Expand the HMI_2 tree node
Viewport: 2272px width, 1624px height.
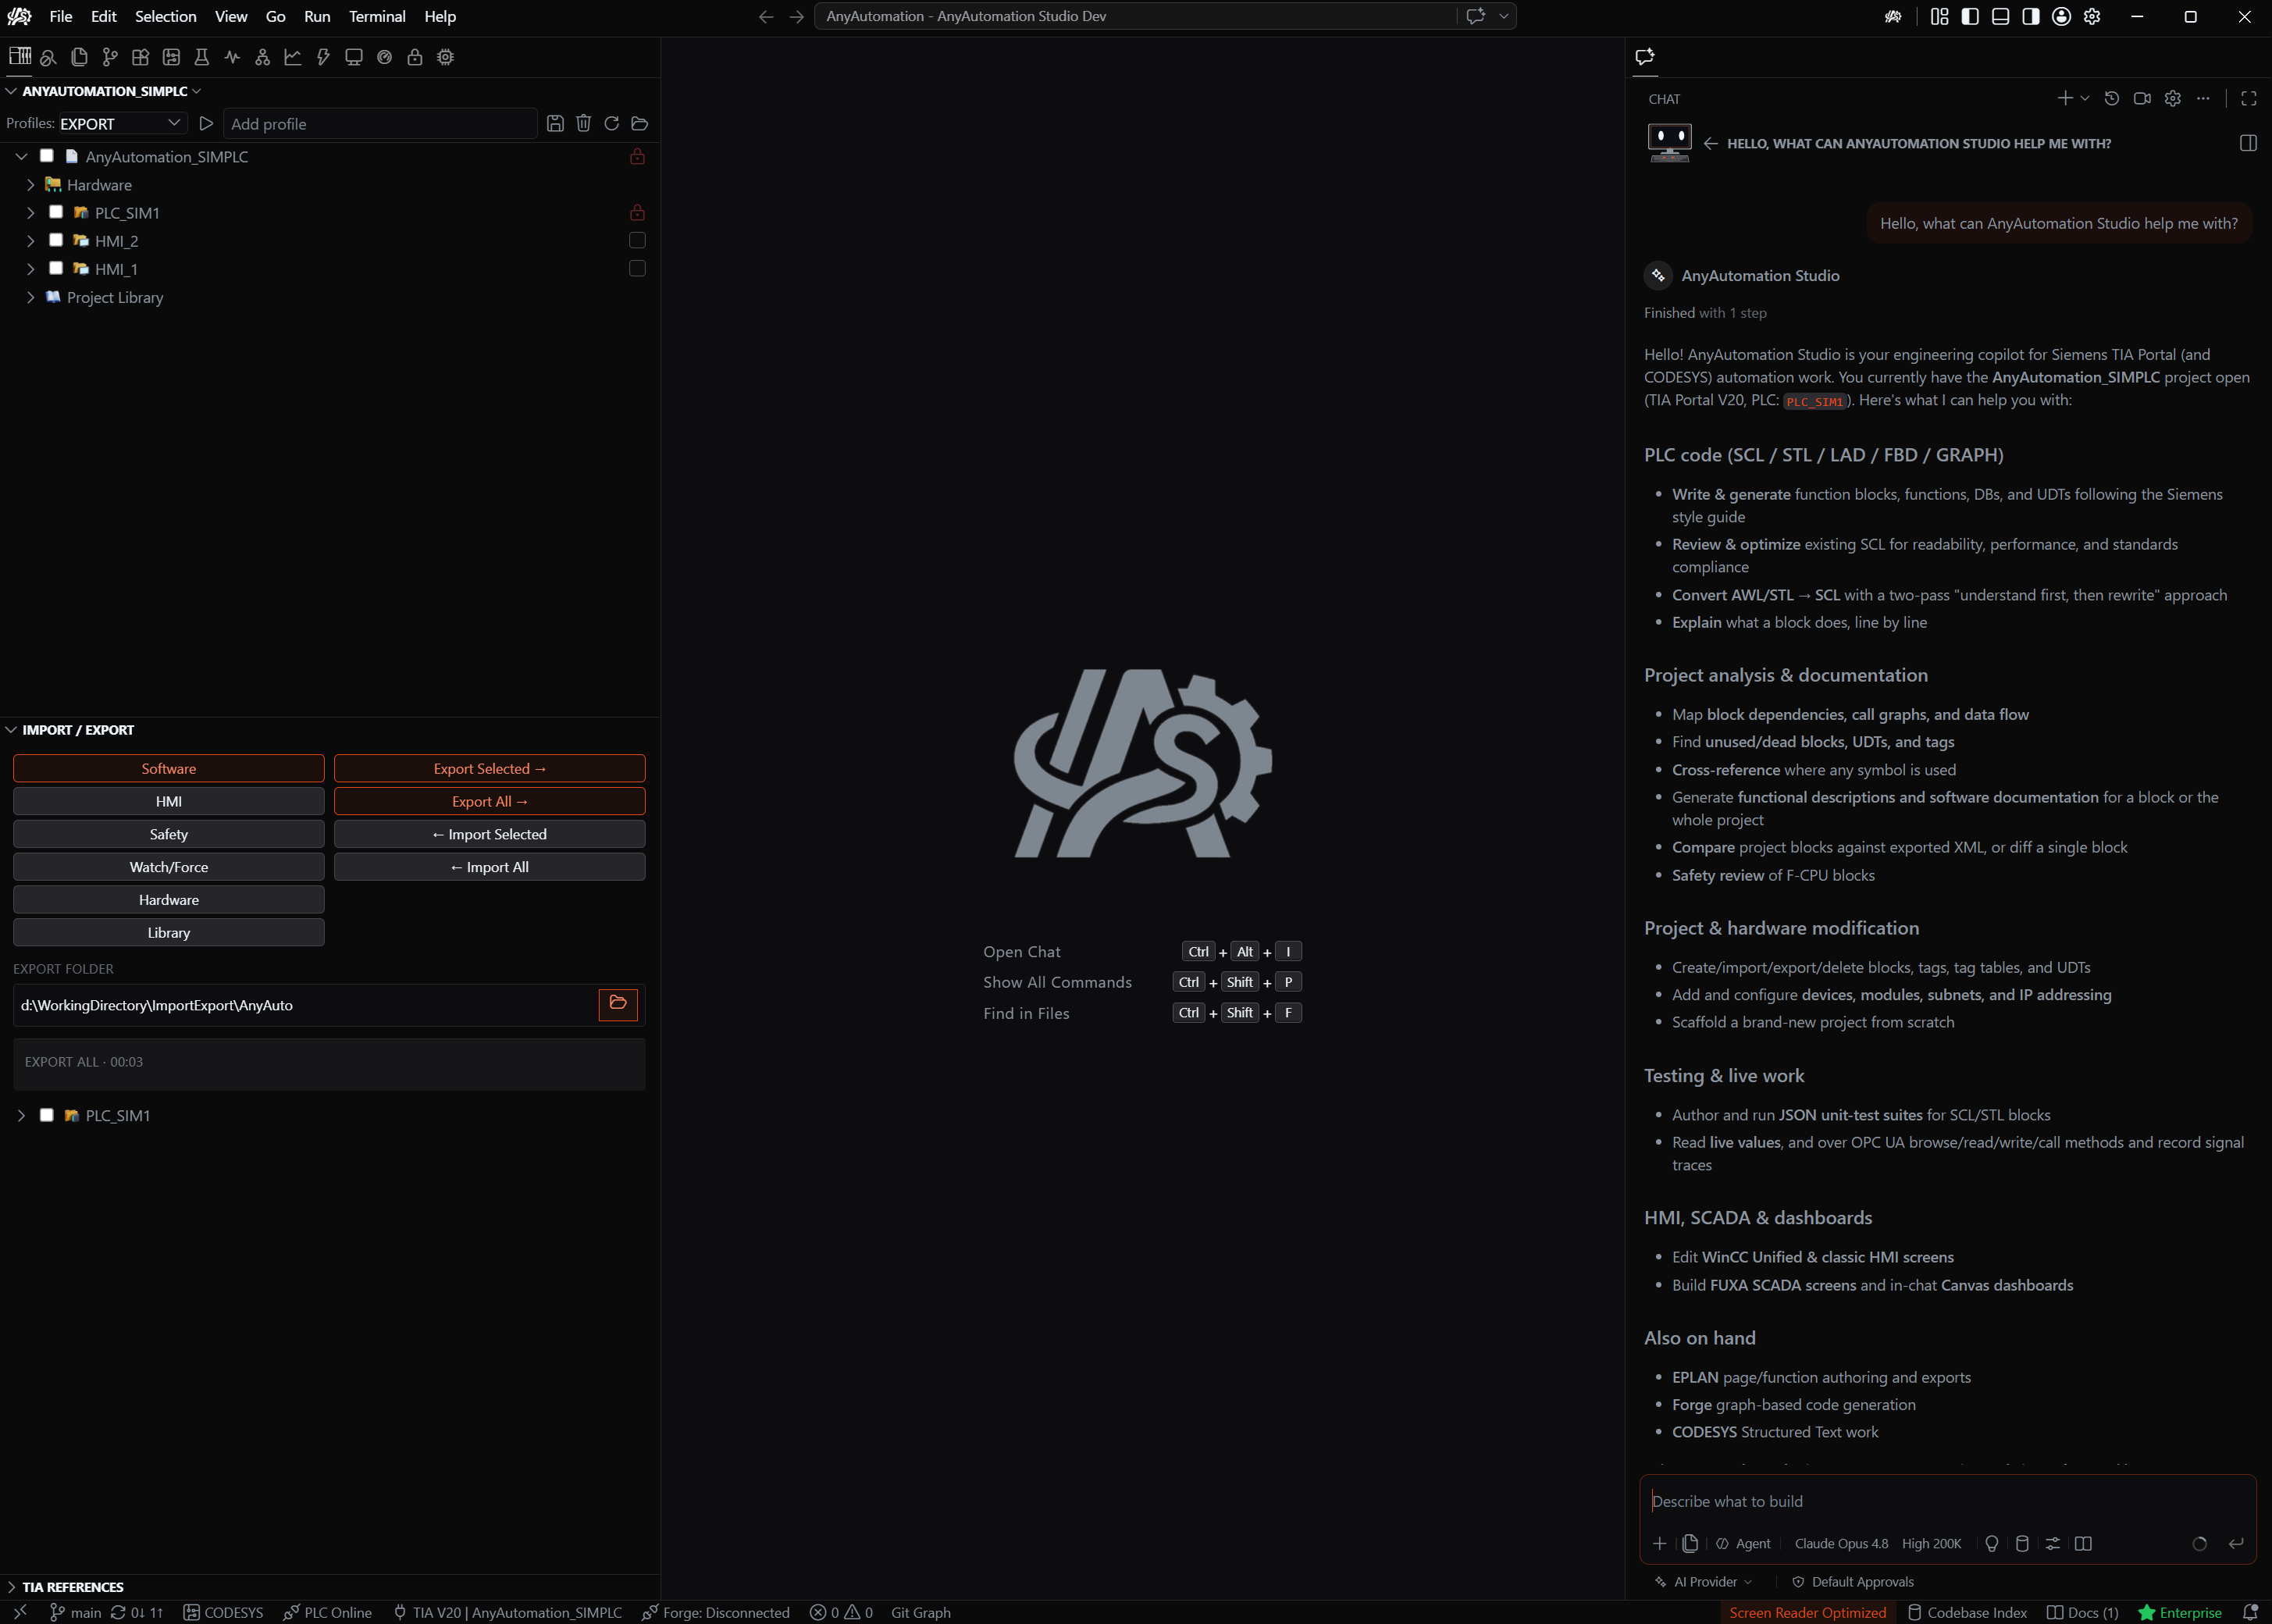(x=30, y=241)
